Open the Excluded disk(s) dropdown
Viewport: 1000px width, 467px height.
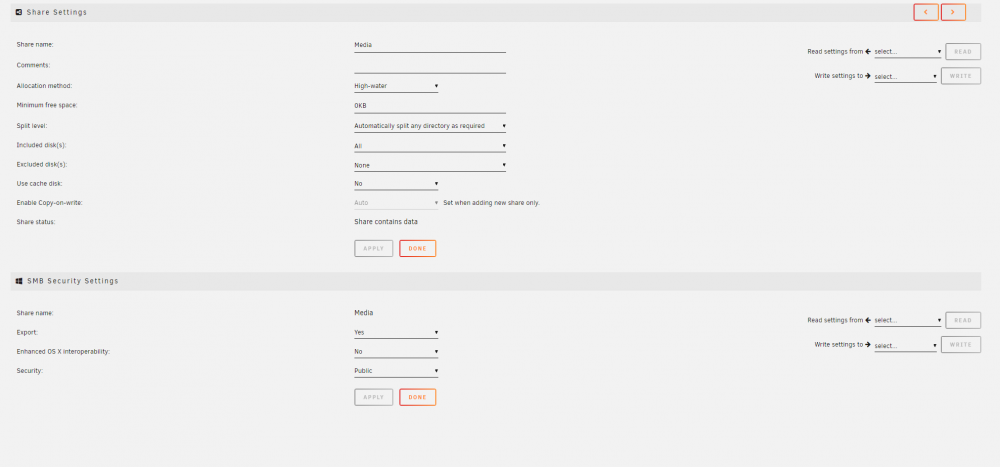coord(430,165)
